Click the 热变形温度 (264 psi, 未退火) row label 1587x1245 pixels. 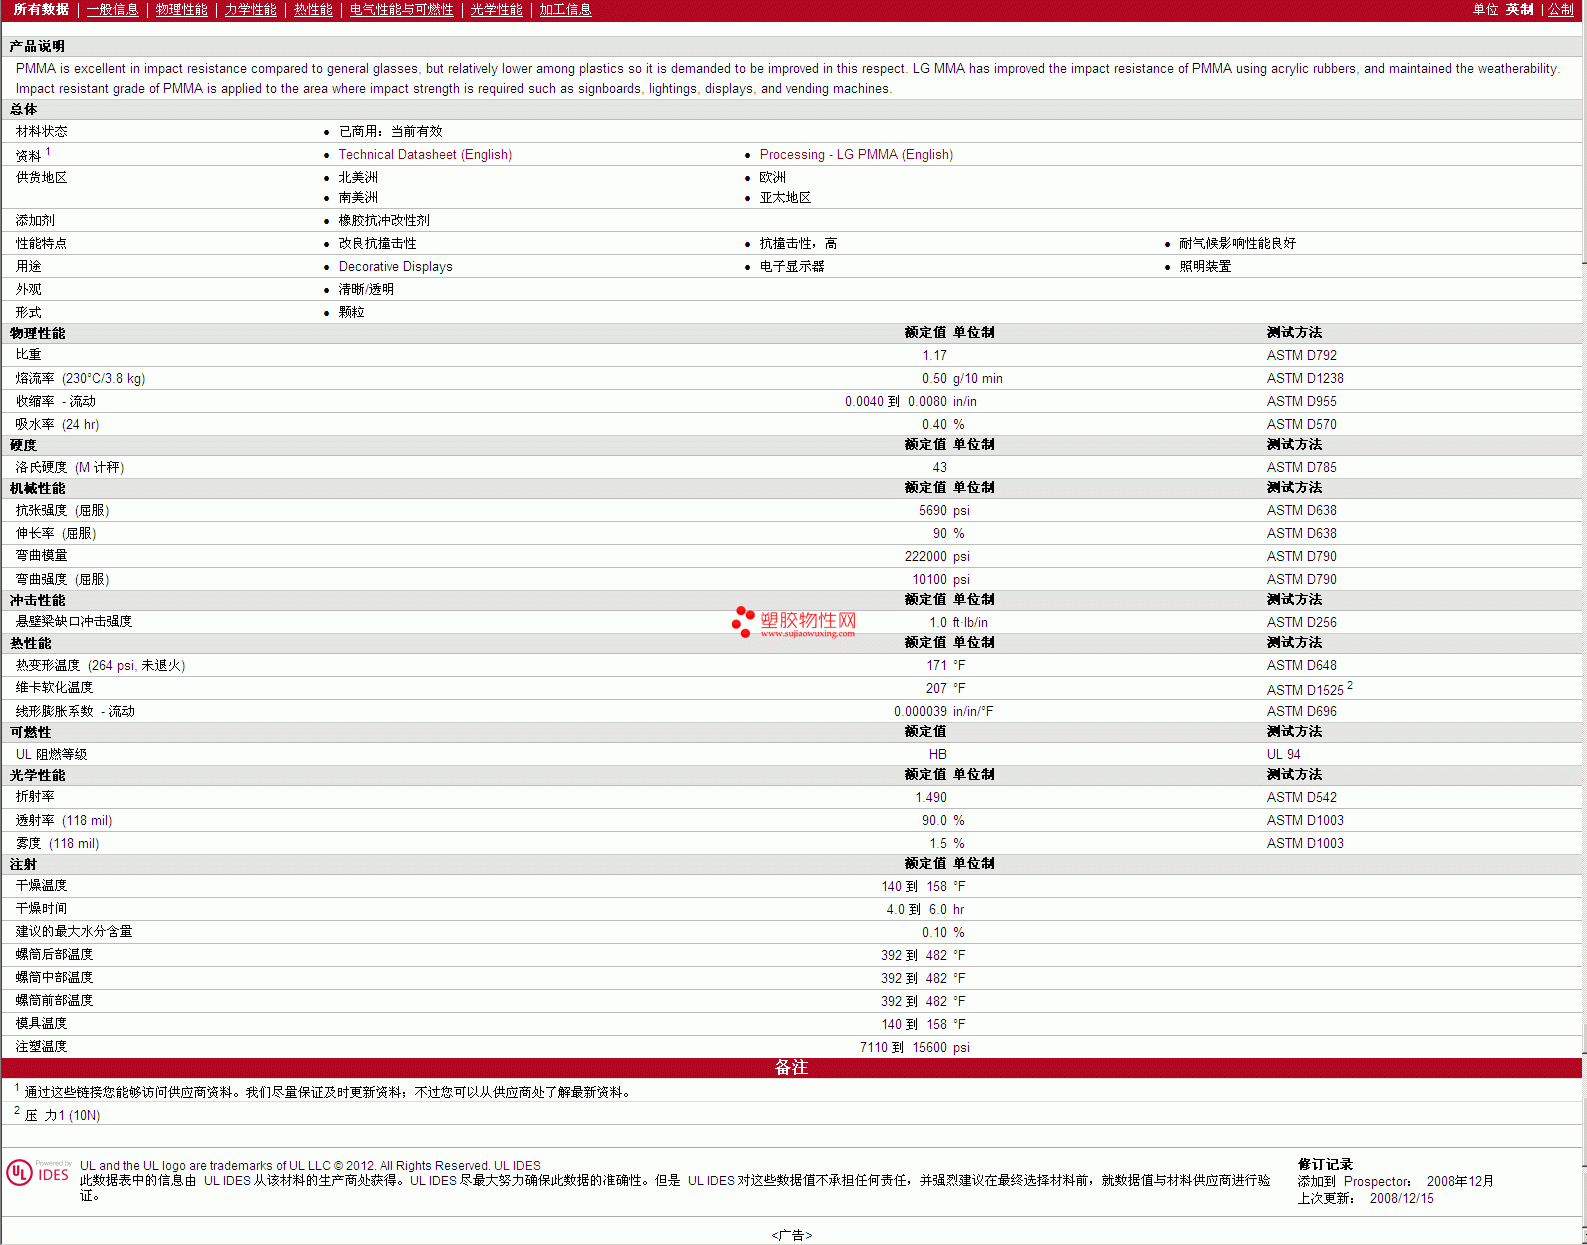tap(100, 666)
